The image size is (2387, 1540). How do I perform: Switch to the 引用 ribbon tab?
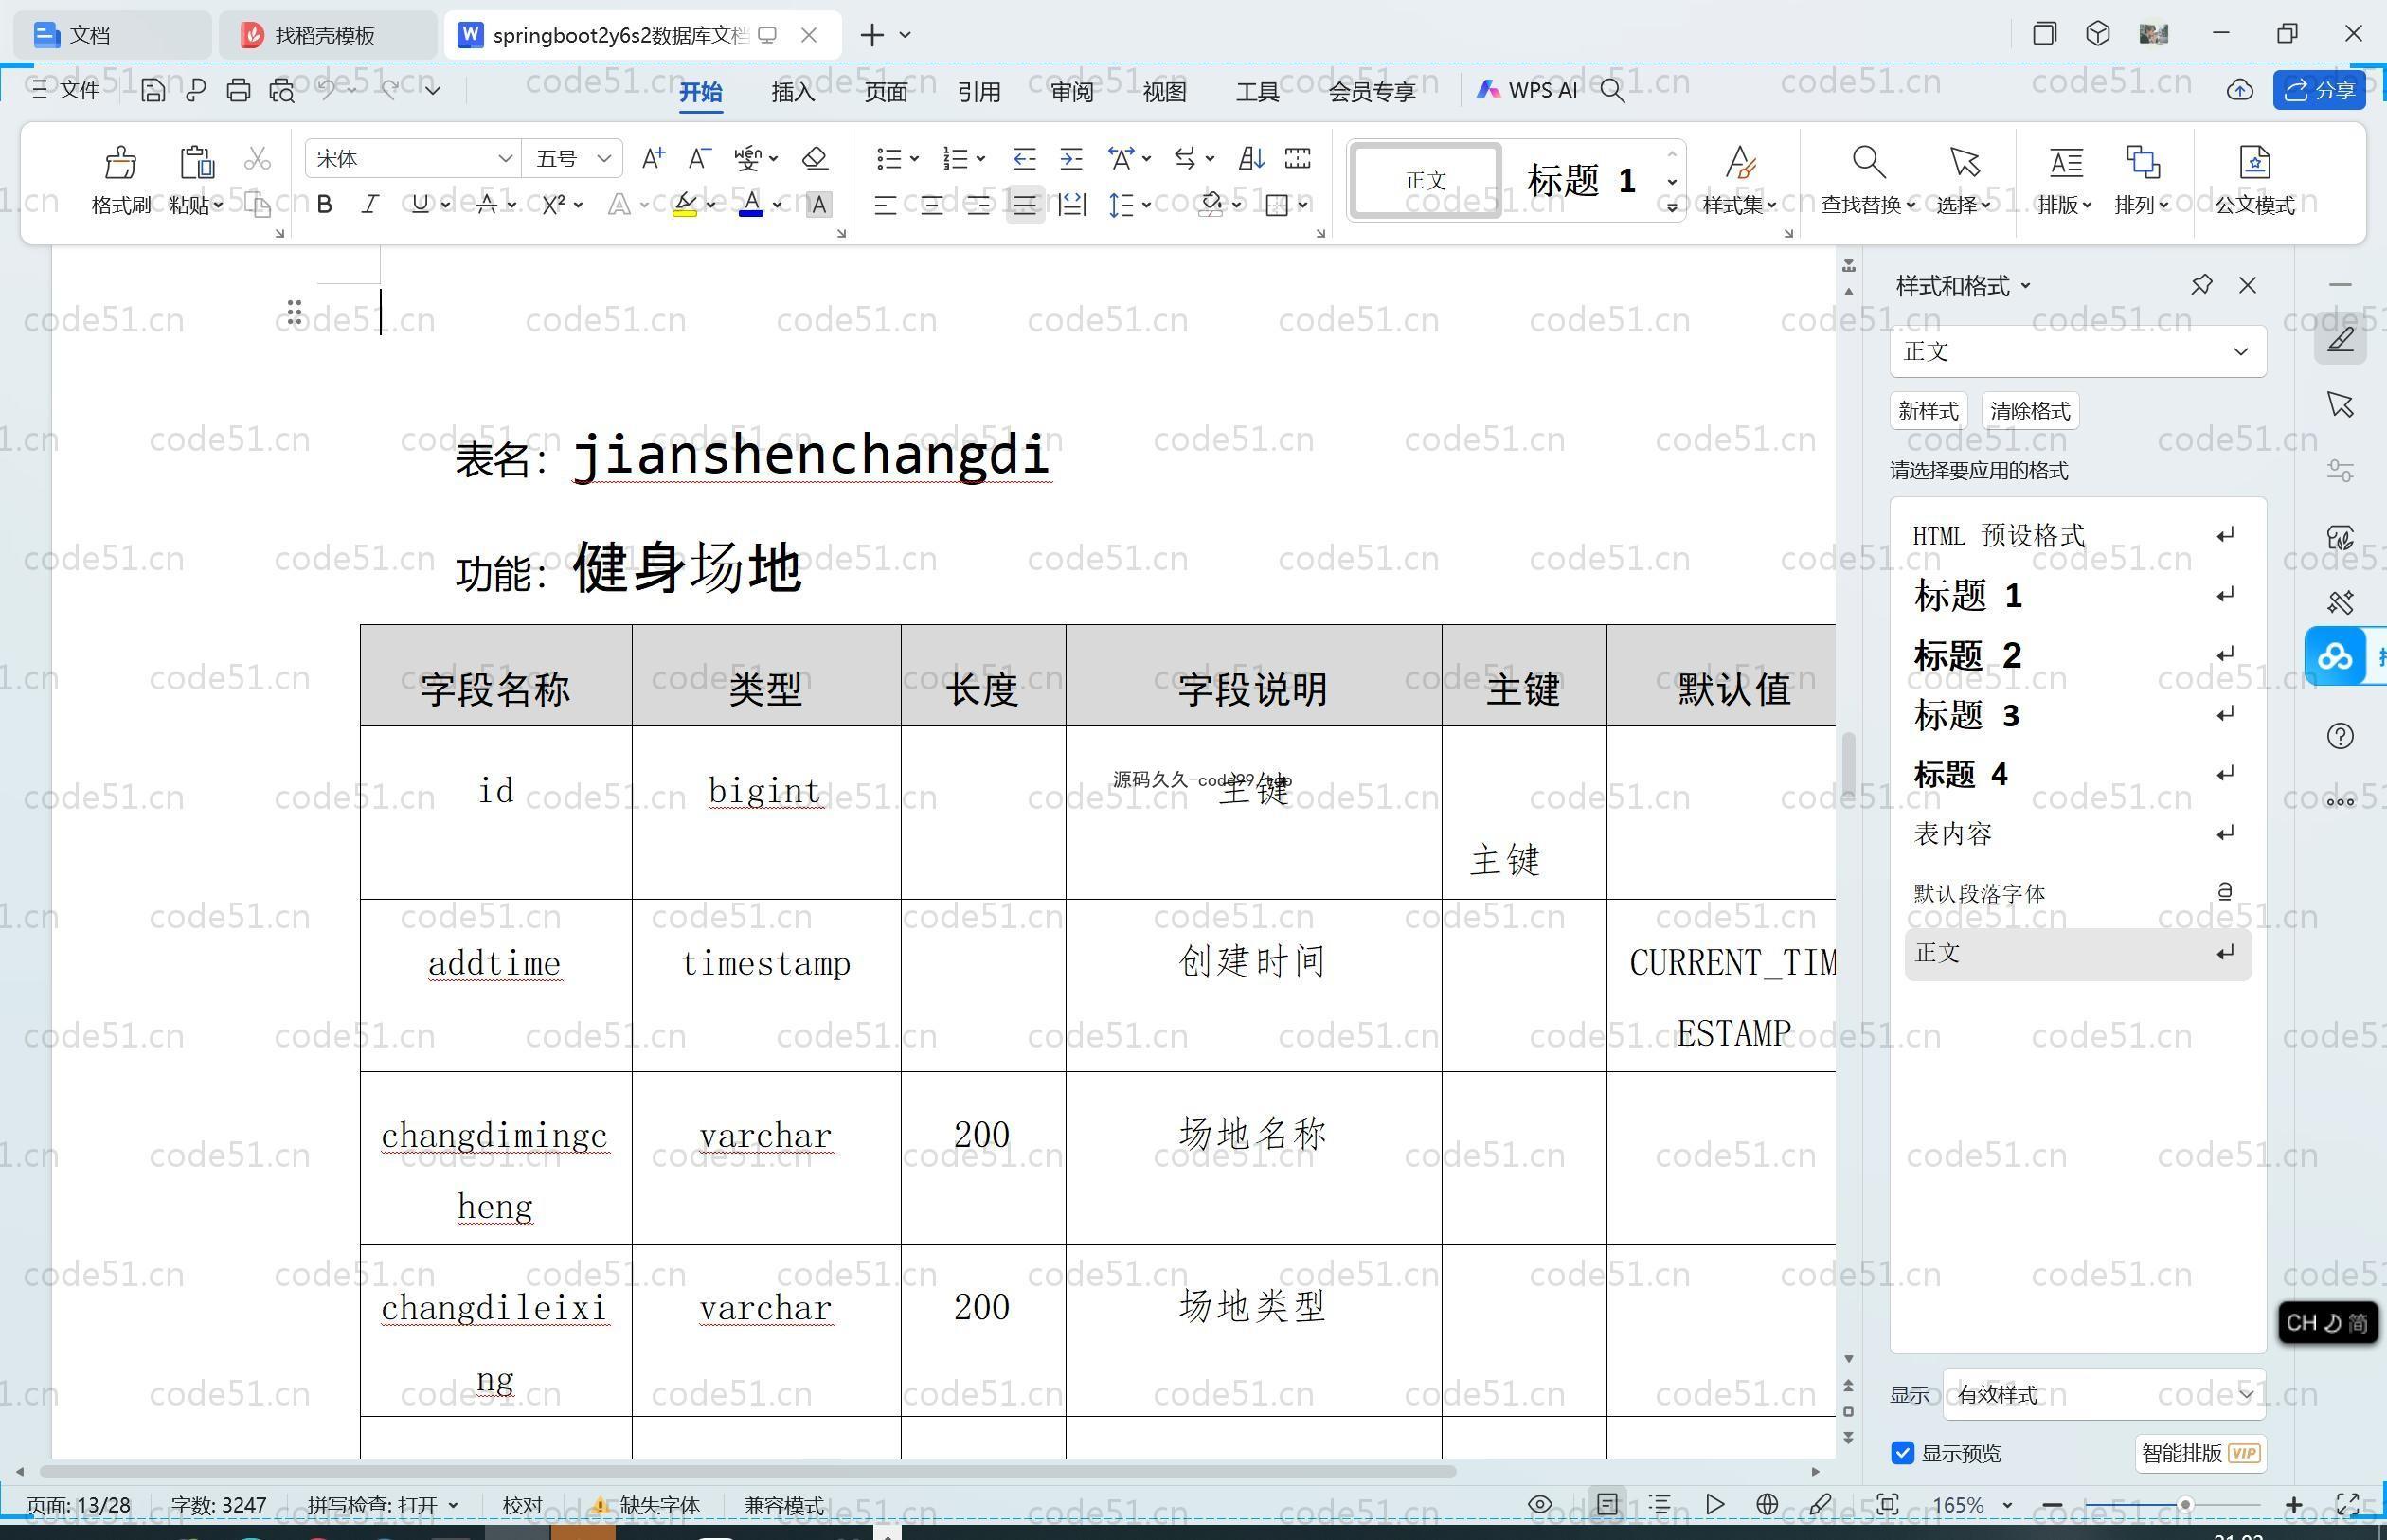click(x=979, y=91)
